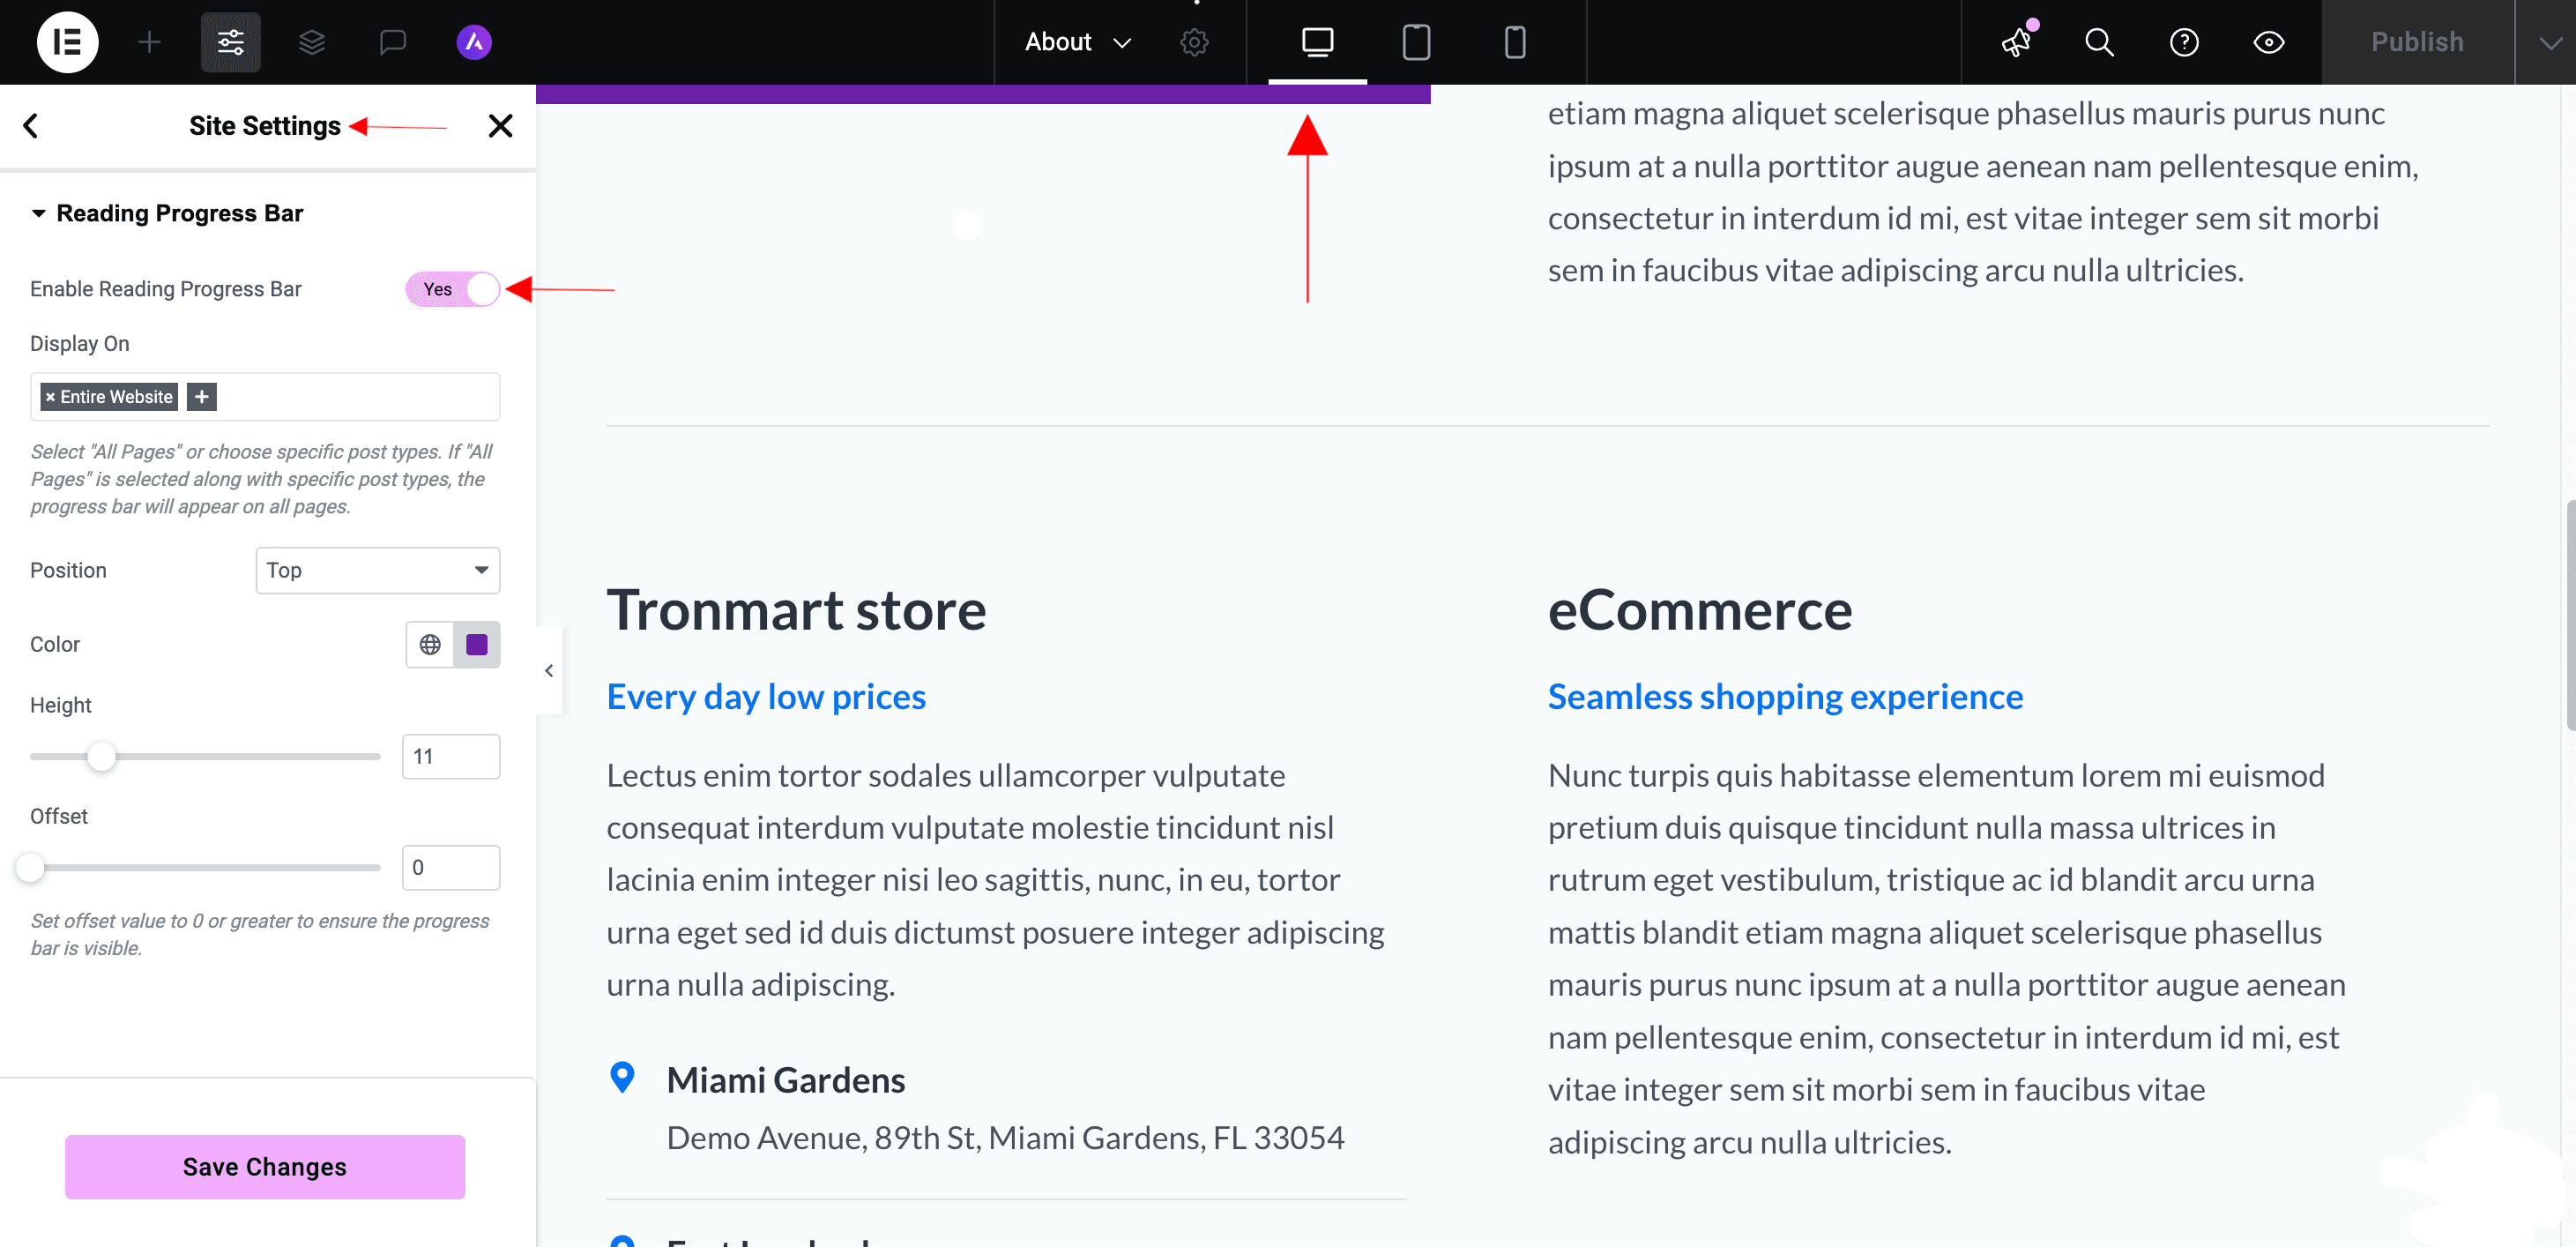Screen dimensions: 2576x1247
Task: Remove the Entire Website display tag
Action: [x=50, y=396]
